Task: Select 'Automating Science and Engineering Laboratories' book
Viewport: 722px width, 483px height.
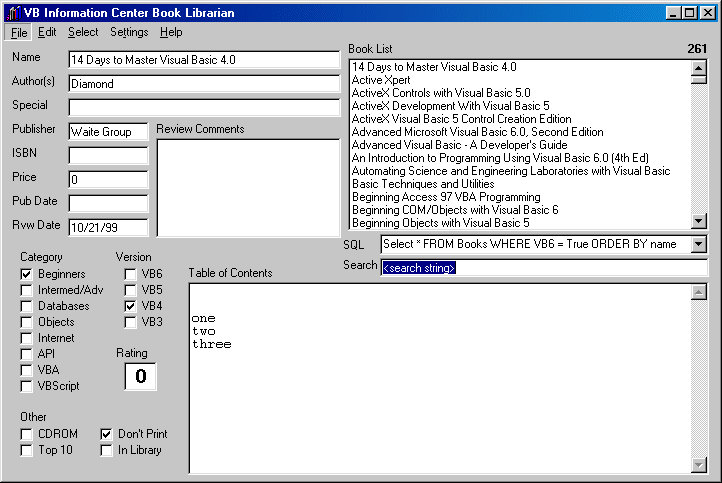Action: (x=520, y=171)
